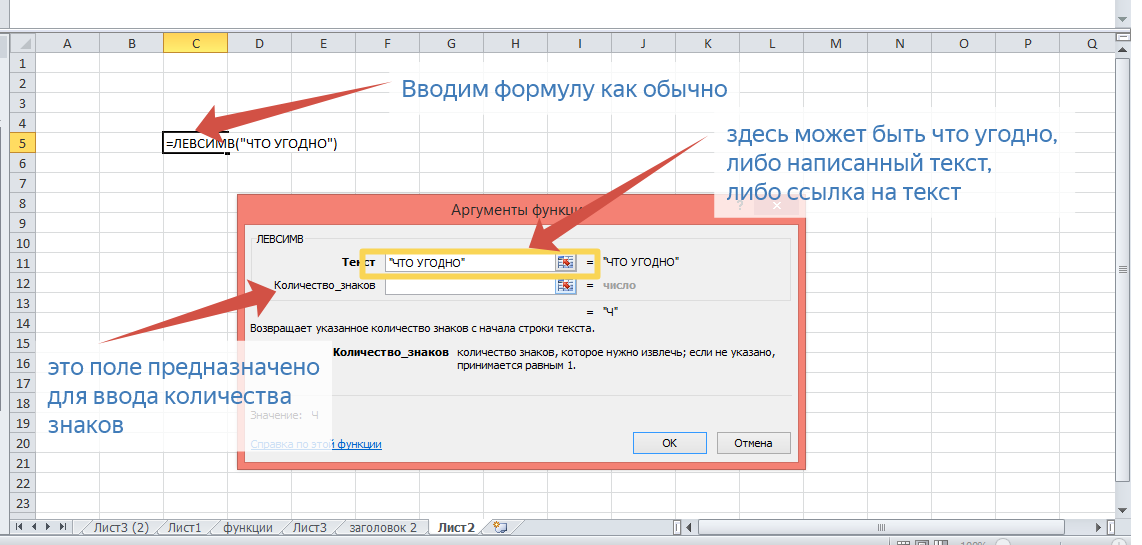Switch to sheet Лист1
This screenshot has width=1142, height=545.
click(x=184, y=528)
